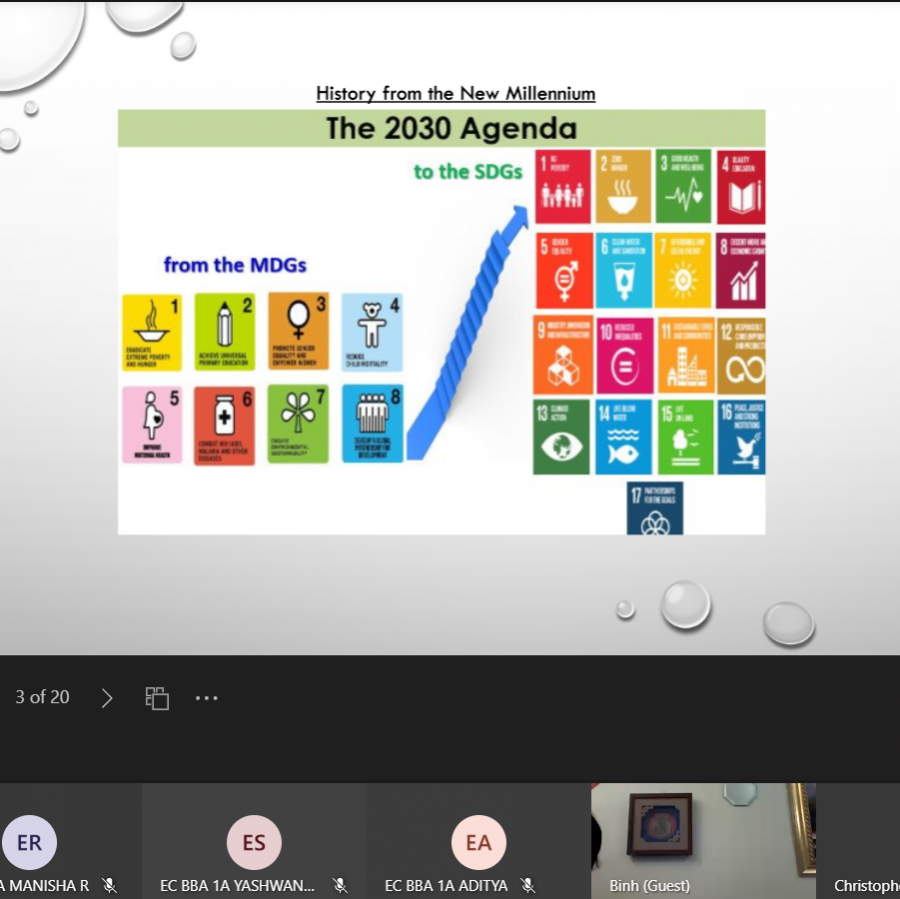Click the slide layout view icon

157,698
